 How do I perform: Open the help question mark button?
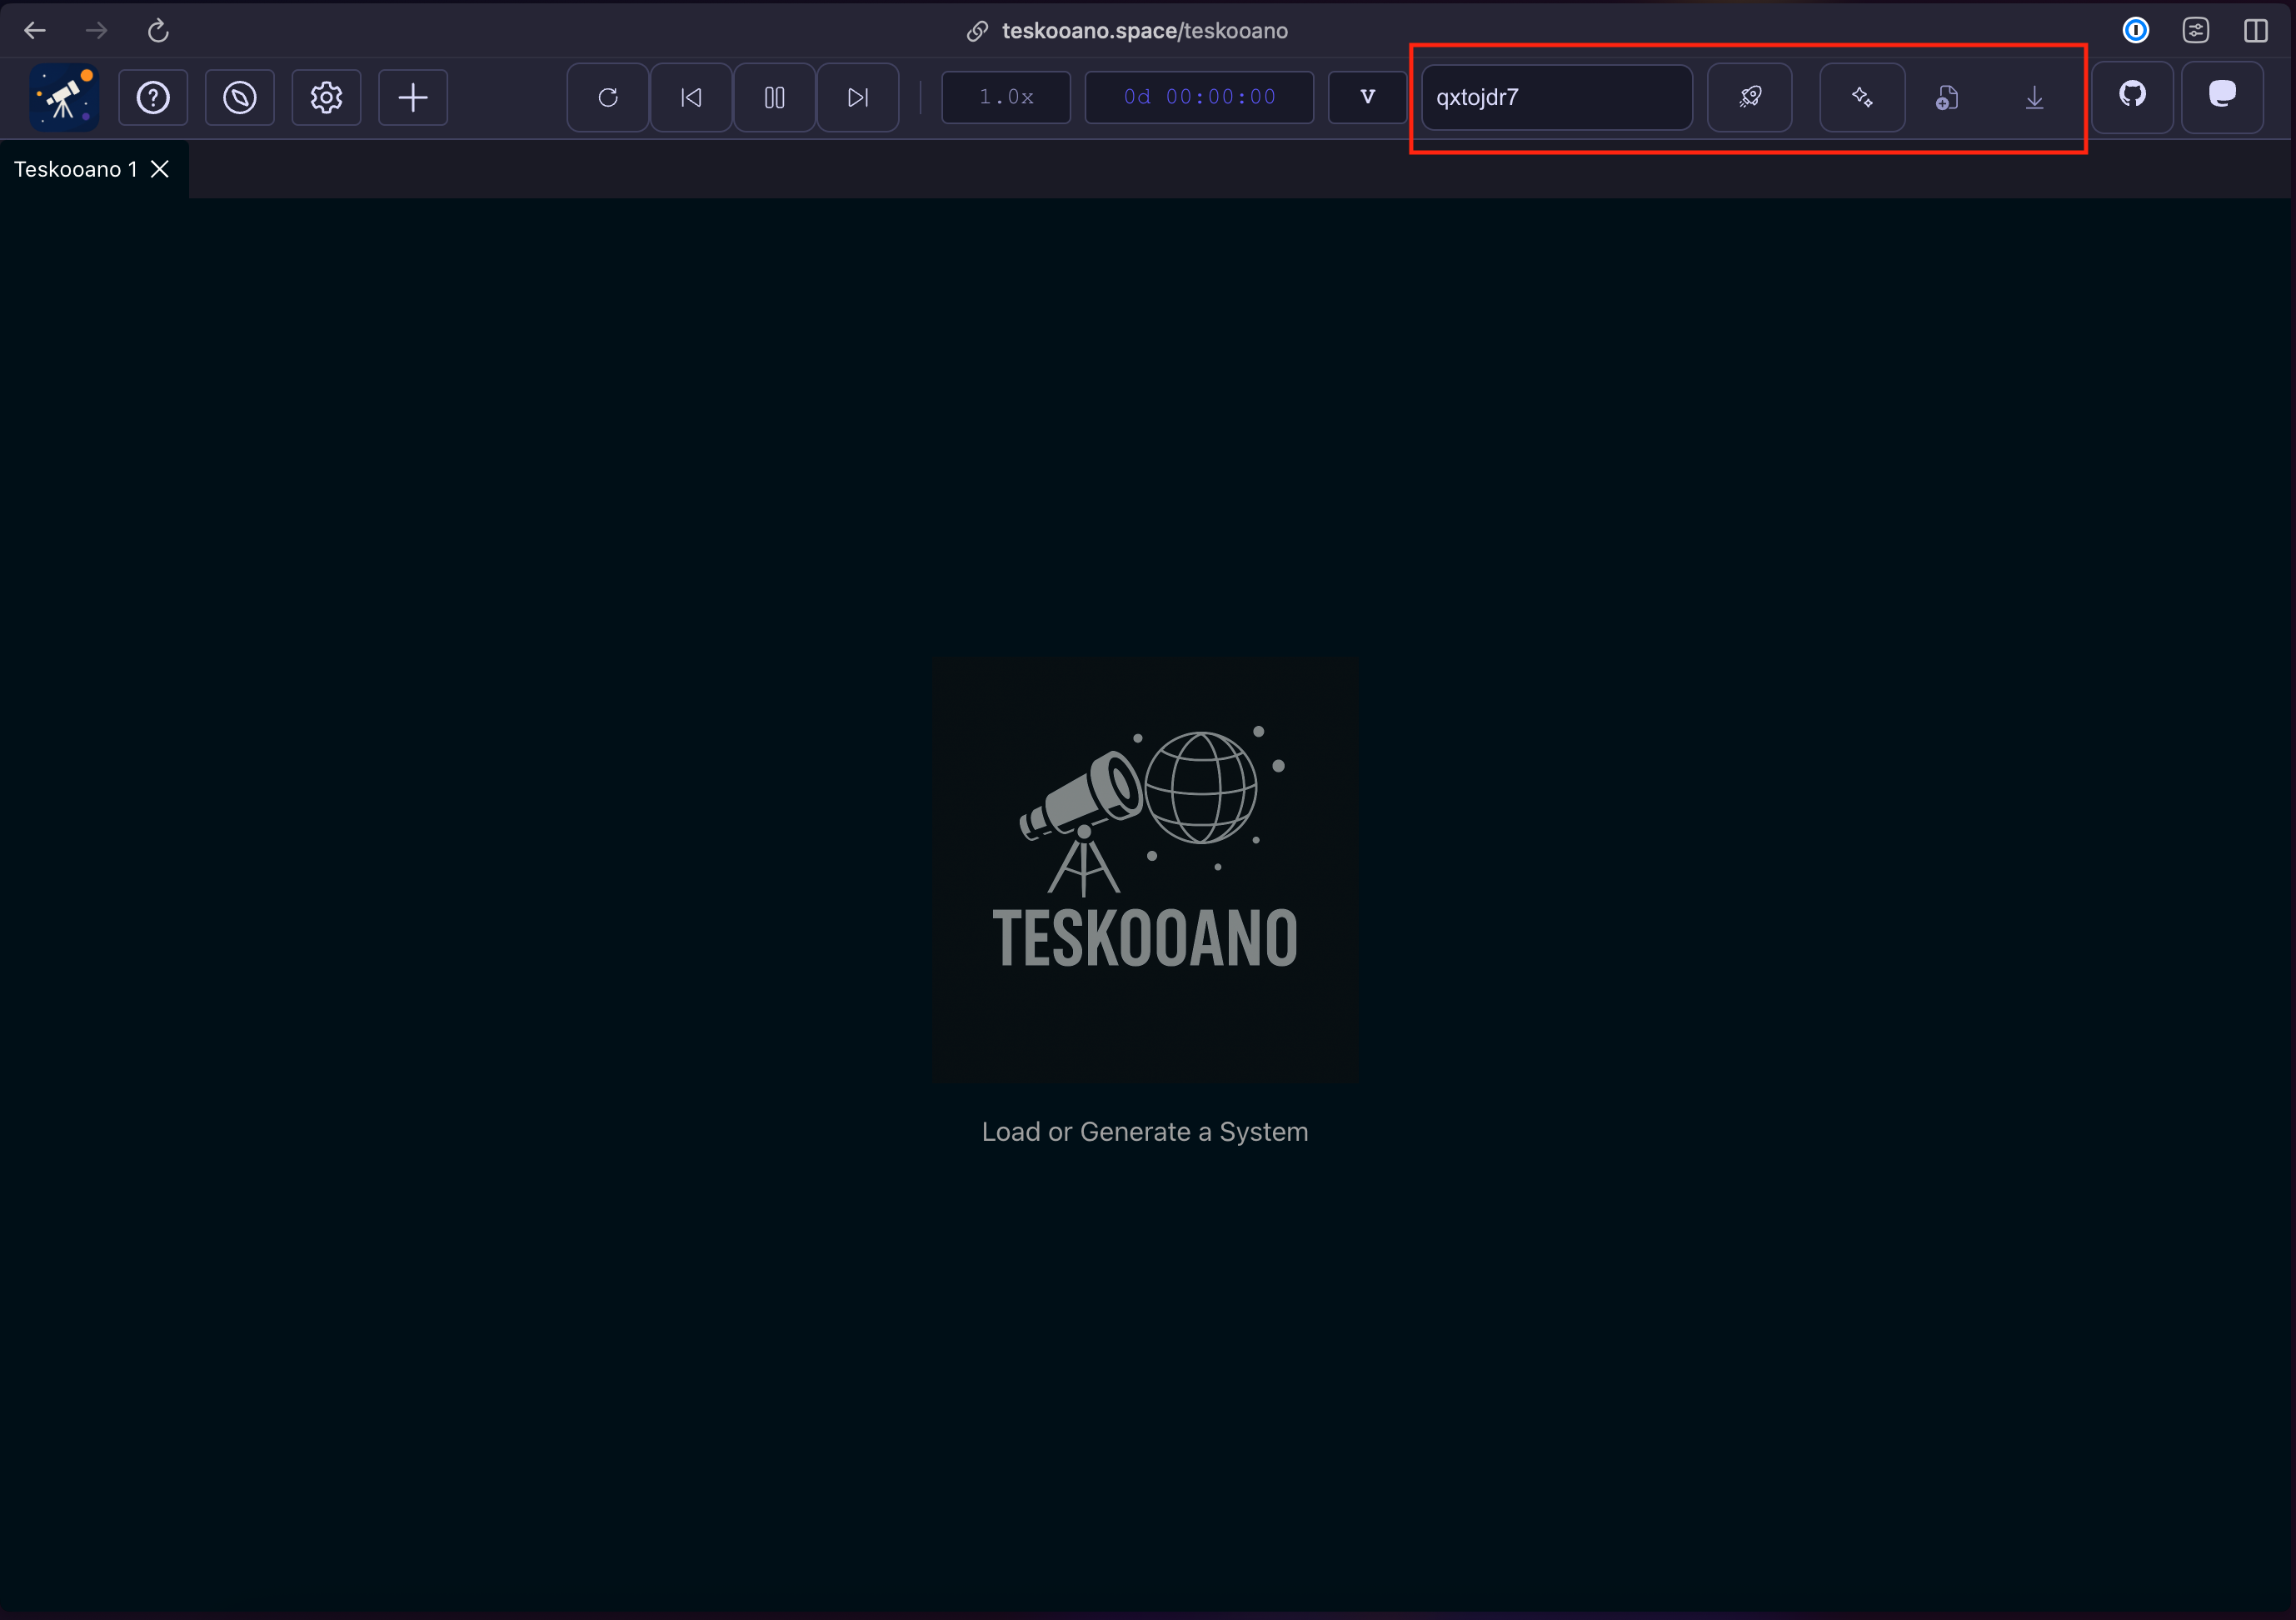tap(153, 97)
